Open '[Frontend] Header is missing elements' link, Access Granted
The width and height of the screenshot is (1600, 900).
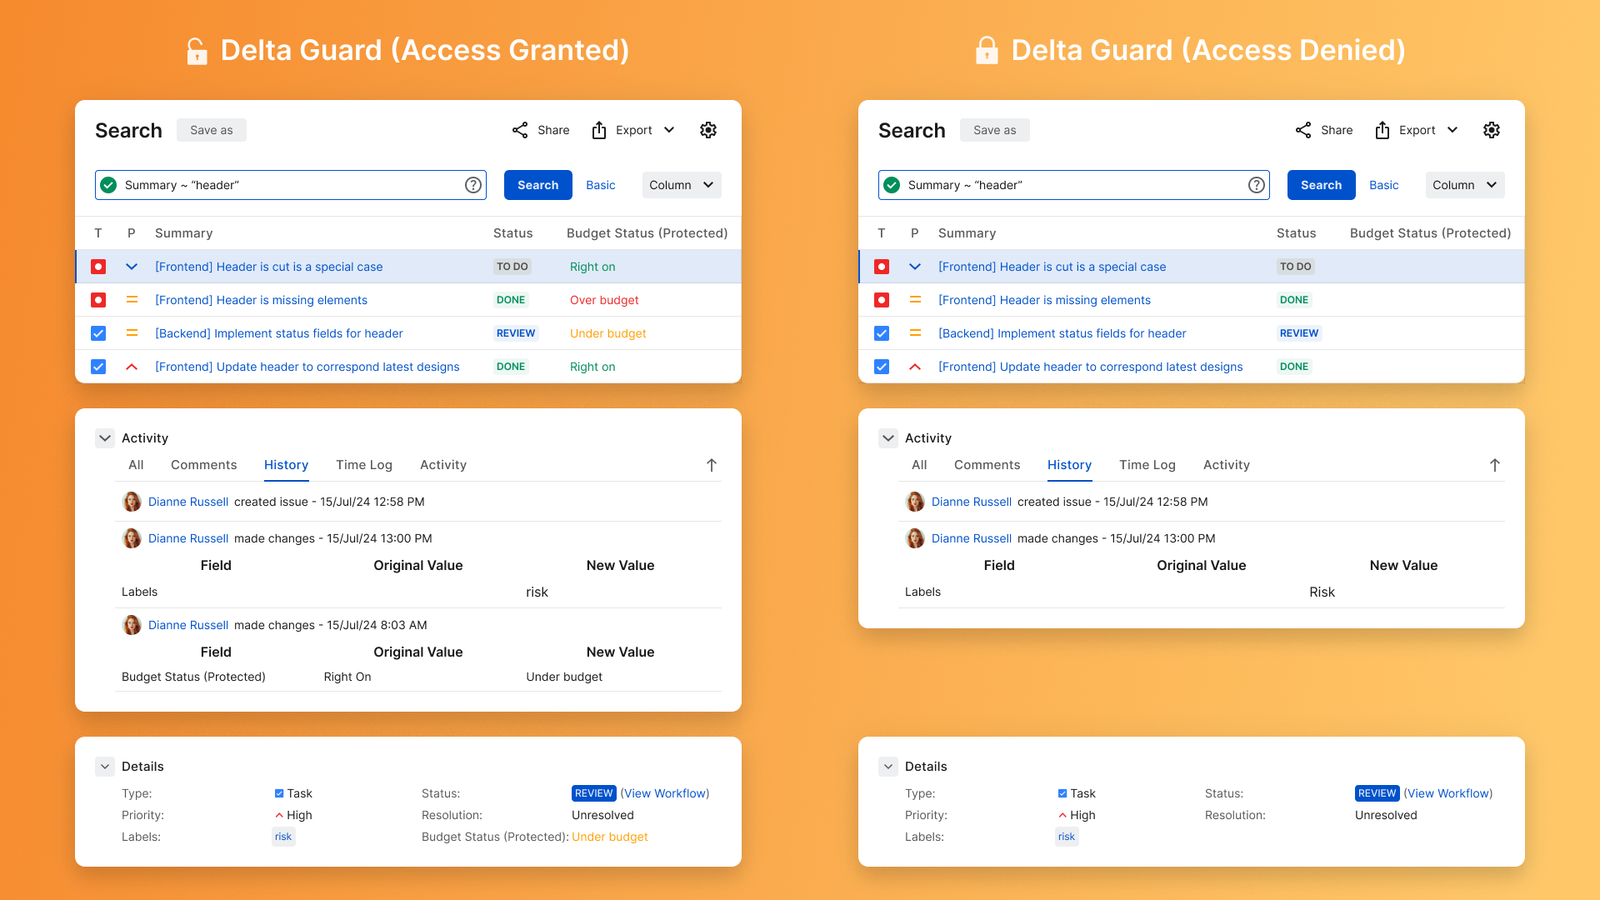click(261, 300)
